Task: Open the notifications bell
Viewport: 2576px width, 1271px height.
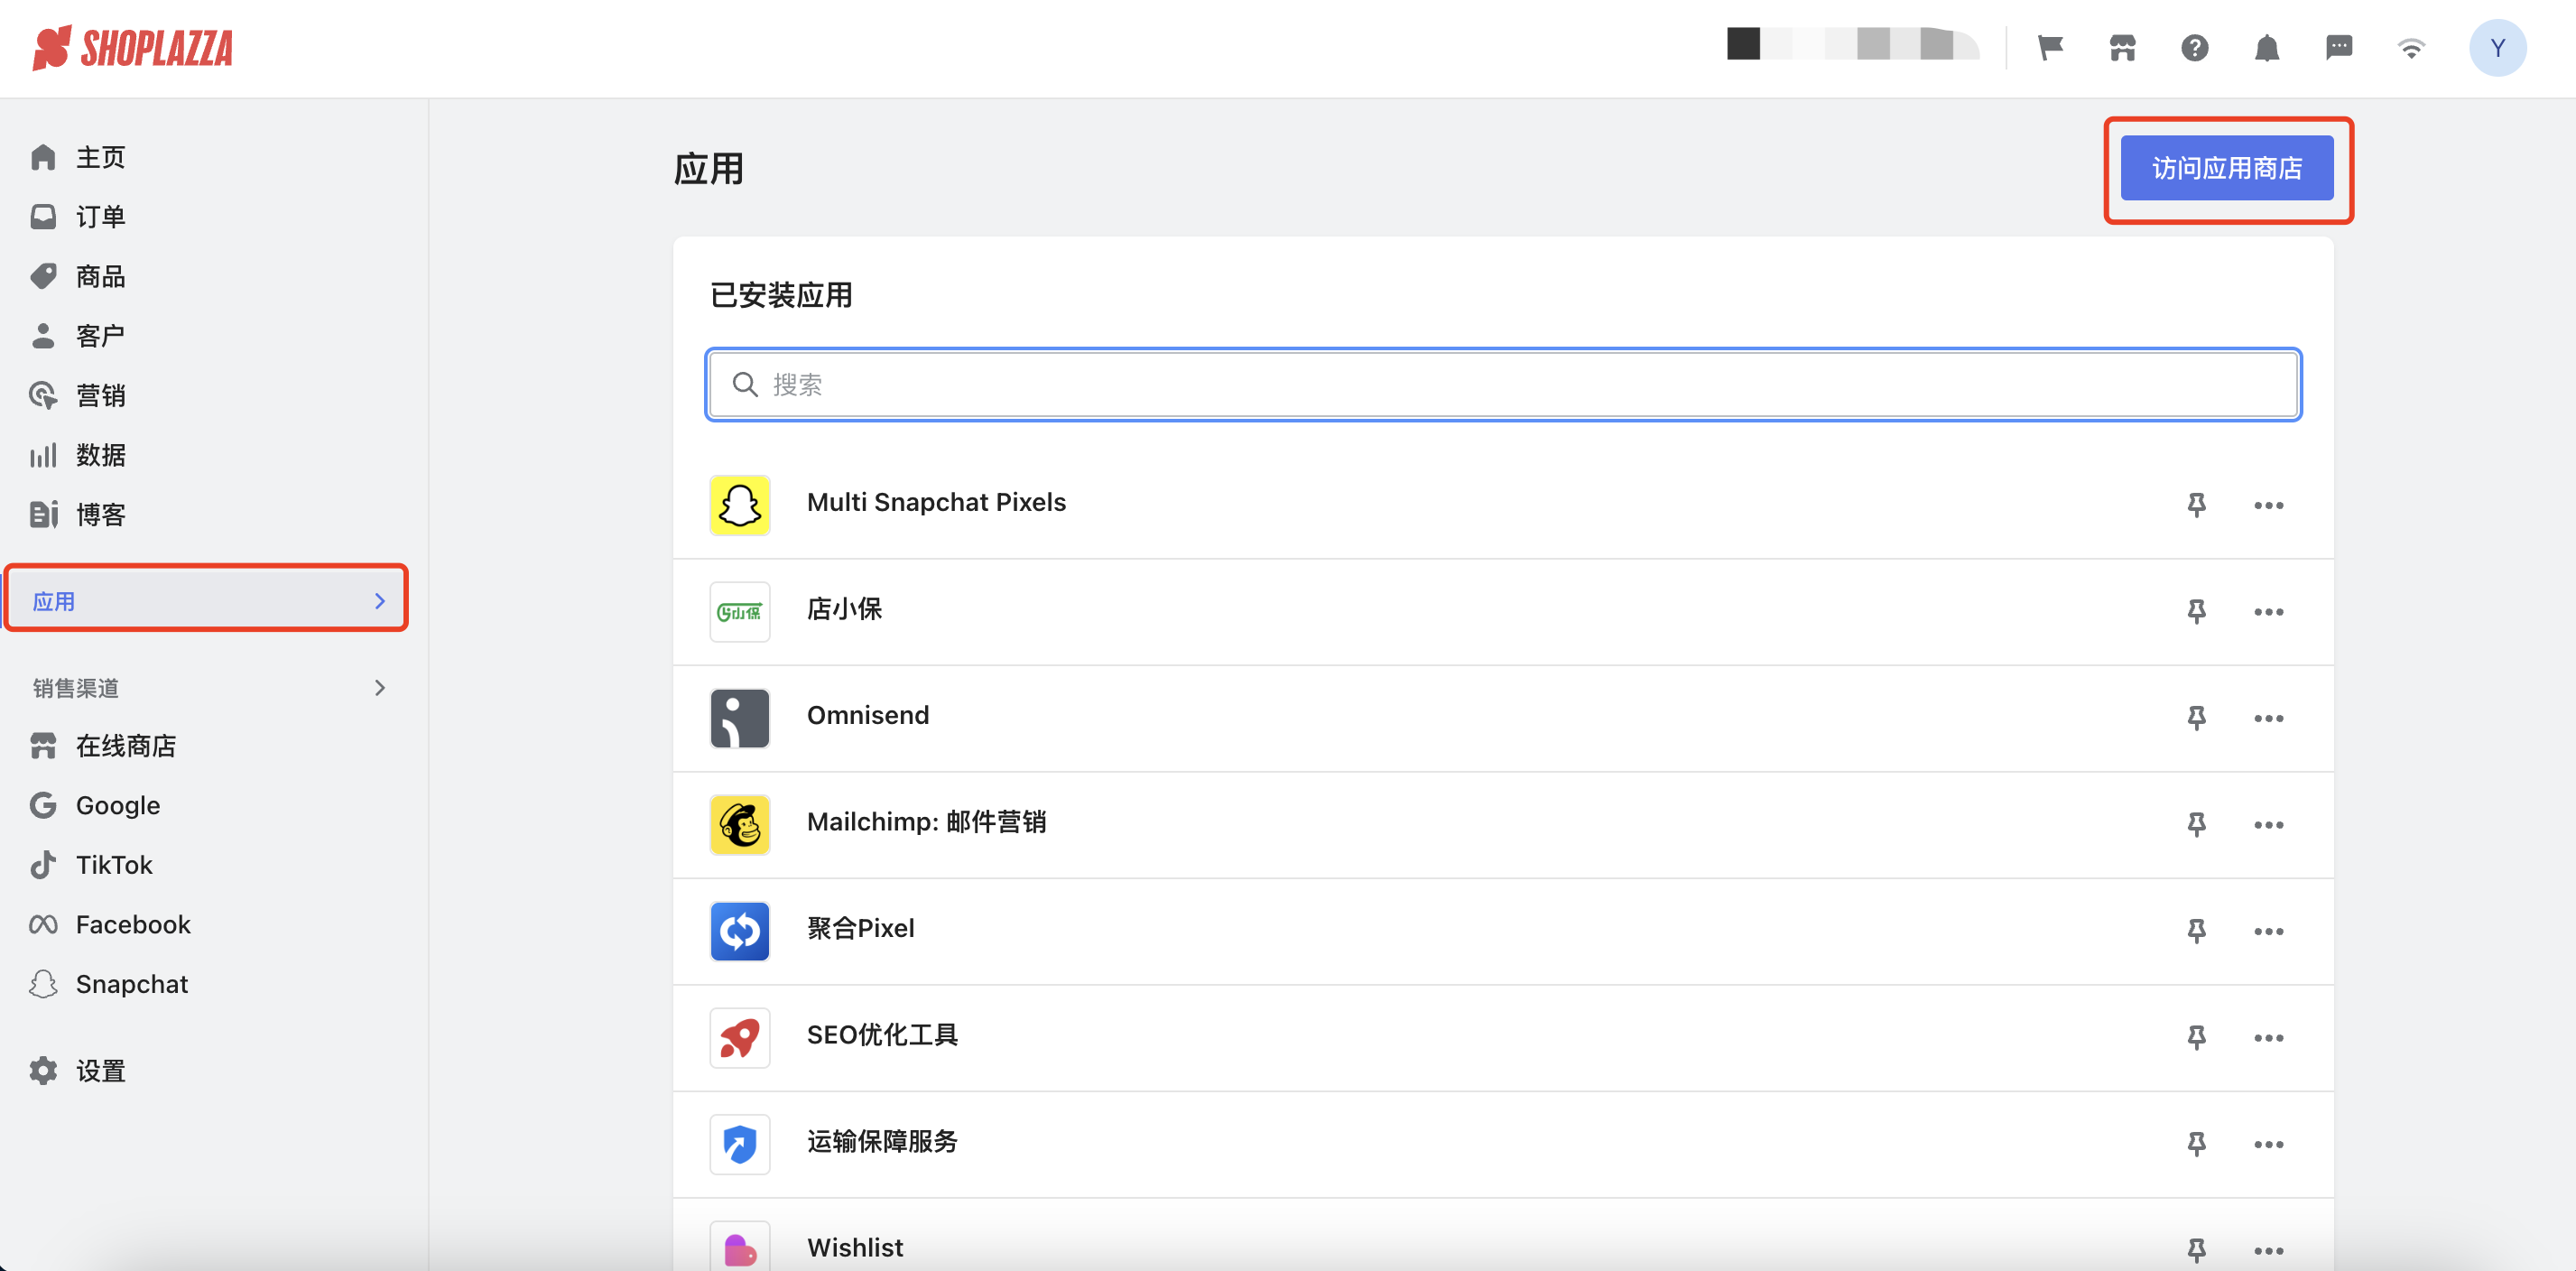Action: pyautogui.click(x=2266, y=48)
